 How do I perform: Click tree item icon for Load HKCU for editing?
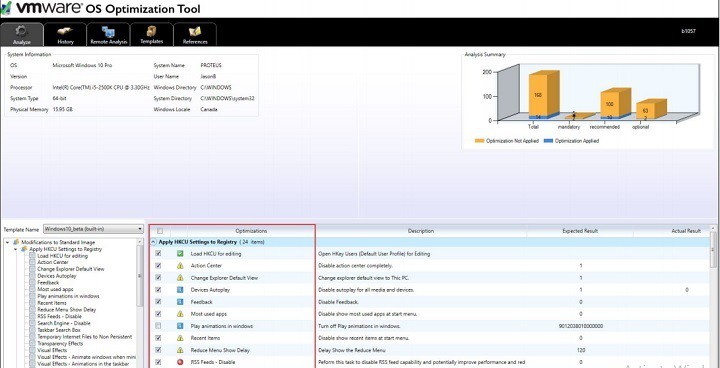pyautogui.click(x=32, y=256)
